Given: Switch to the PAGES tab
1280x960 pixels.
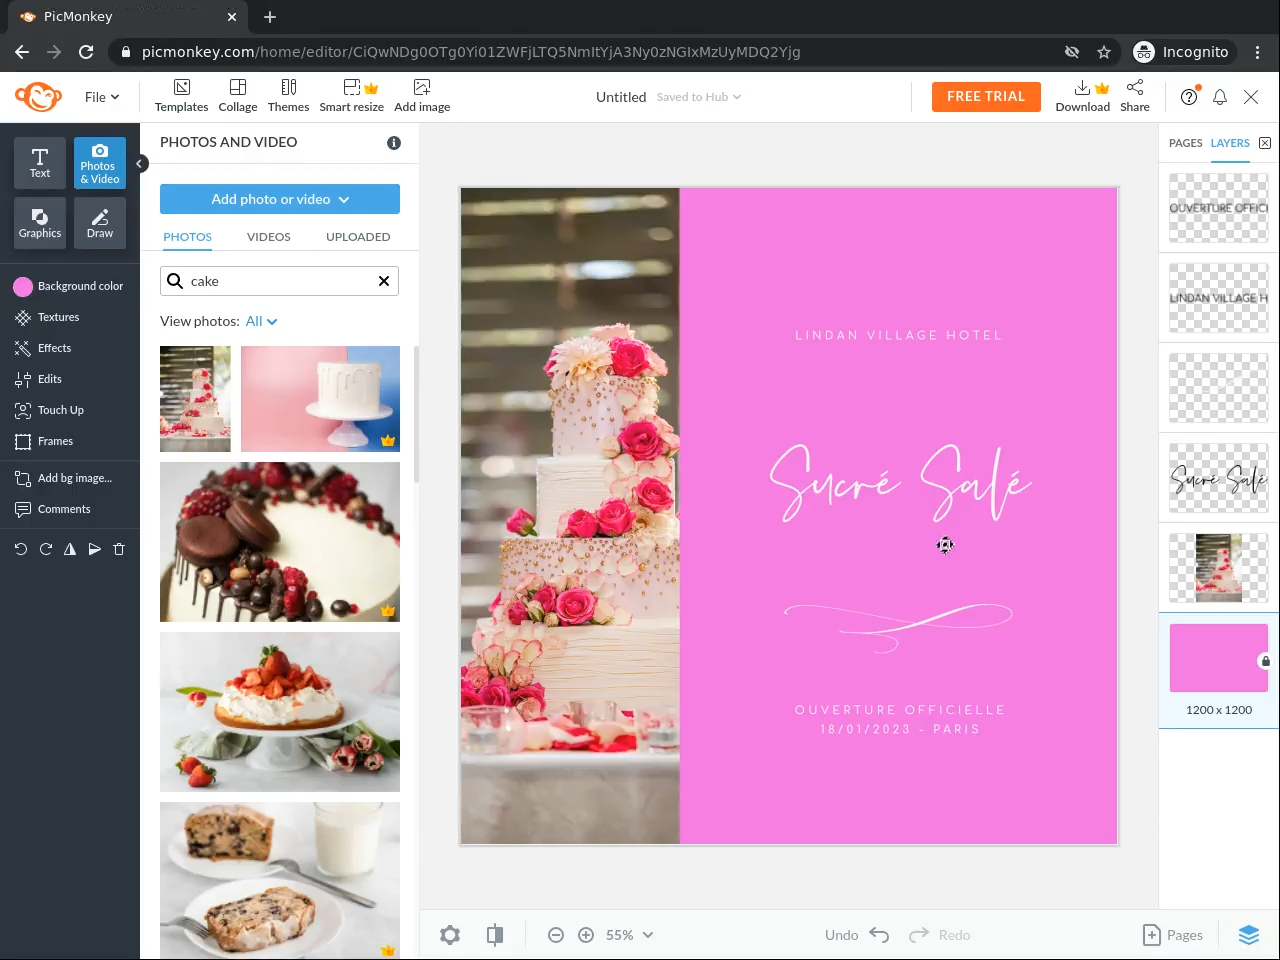Looking at the screenshot, I should click(1186, 143).
